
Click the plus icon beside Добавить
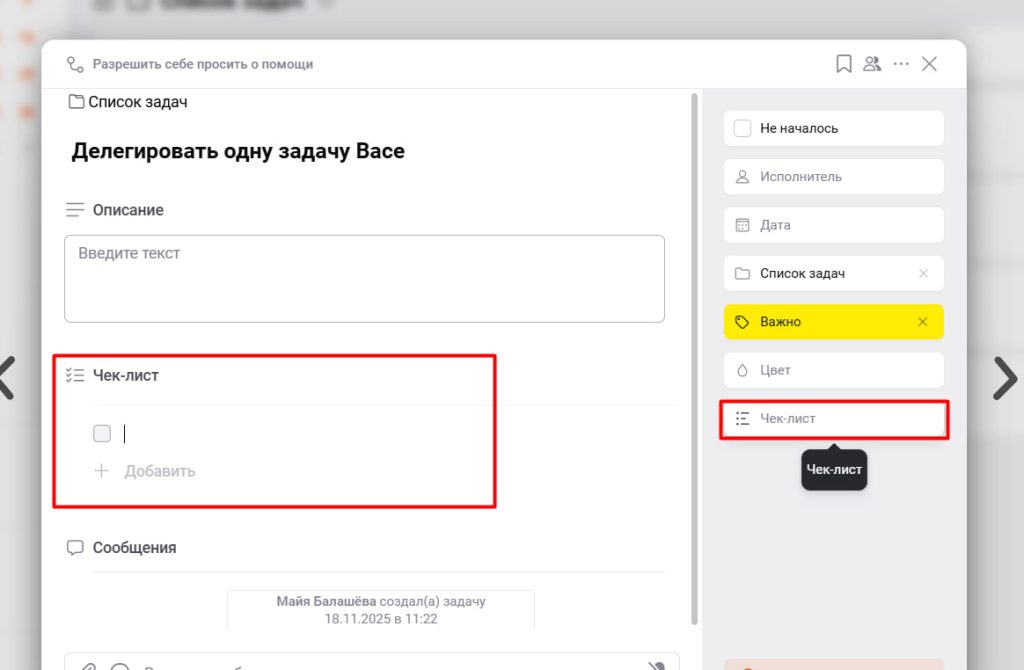pos(101,471)
